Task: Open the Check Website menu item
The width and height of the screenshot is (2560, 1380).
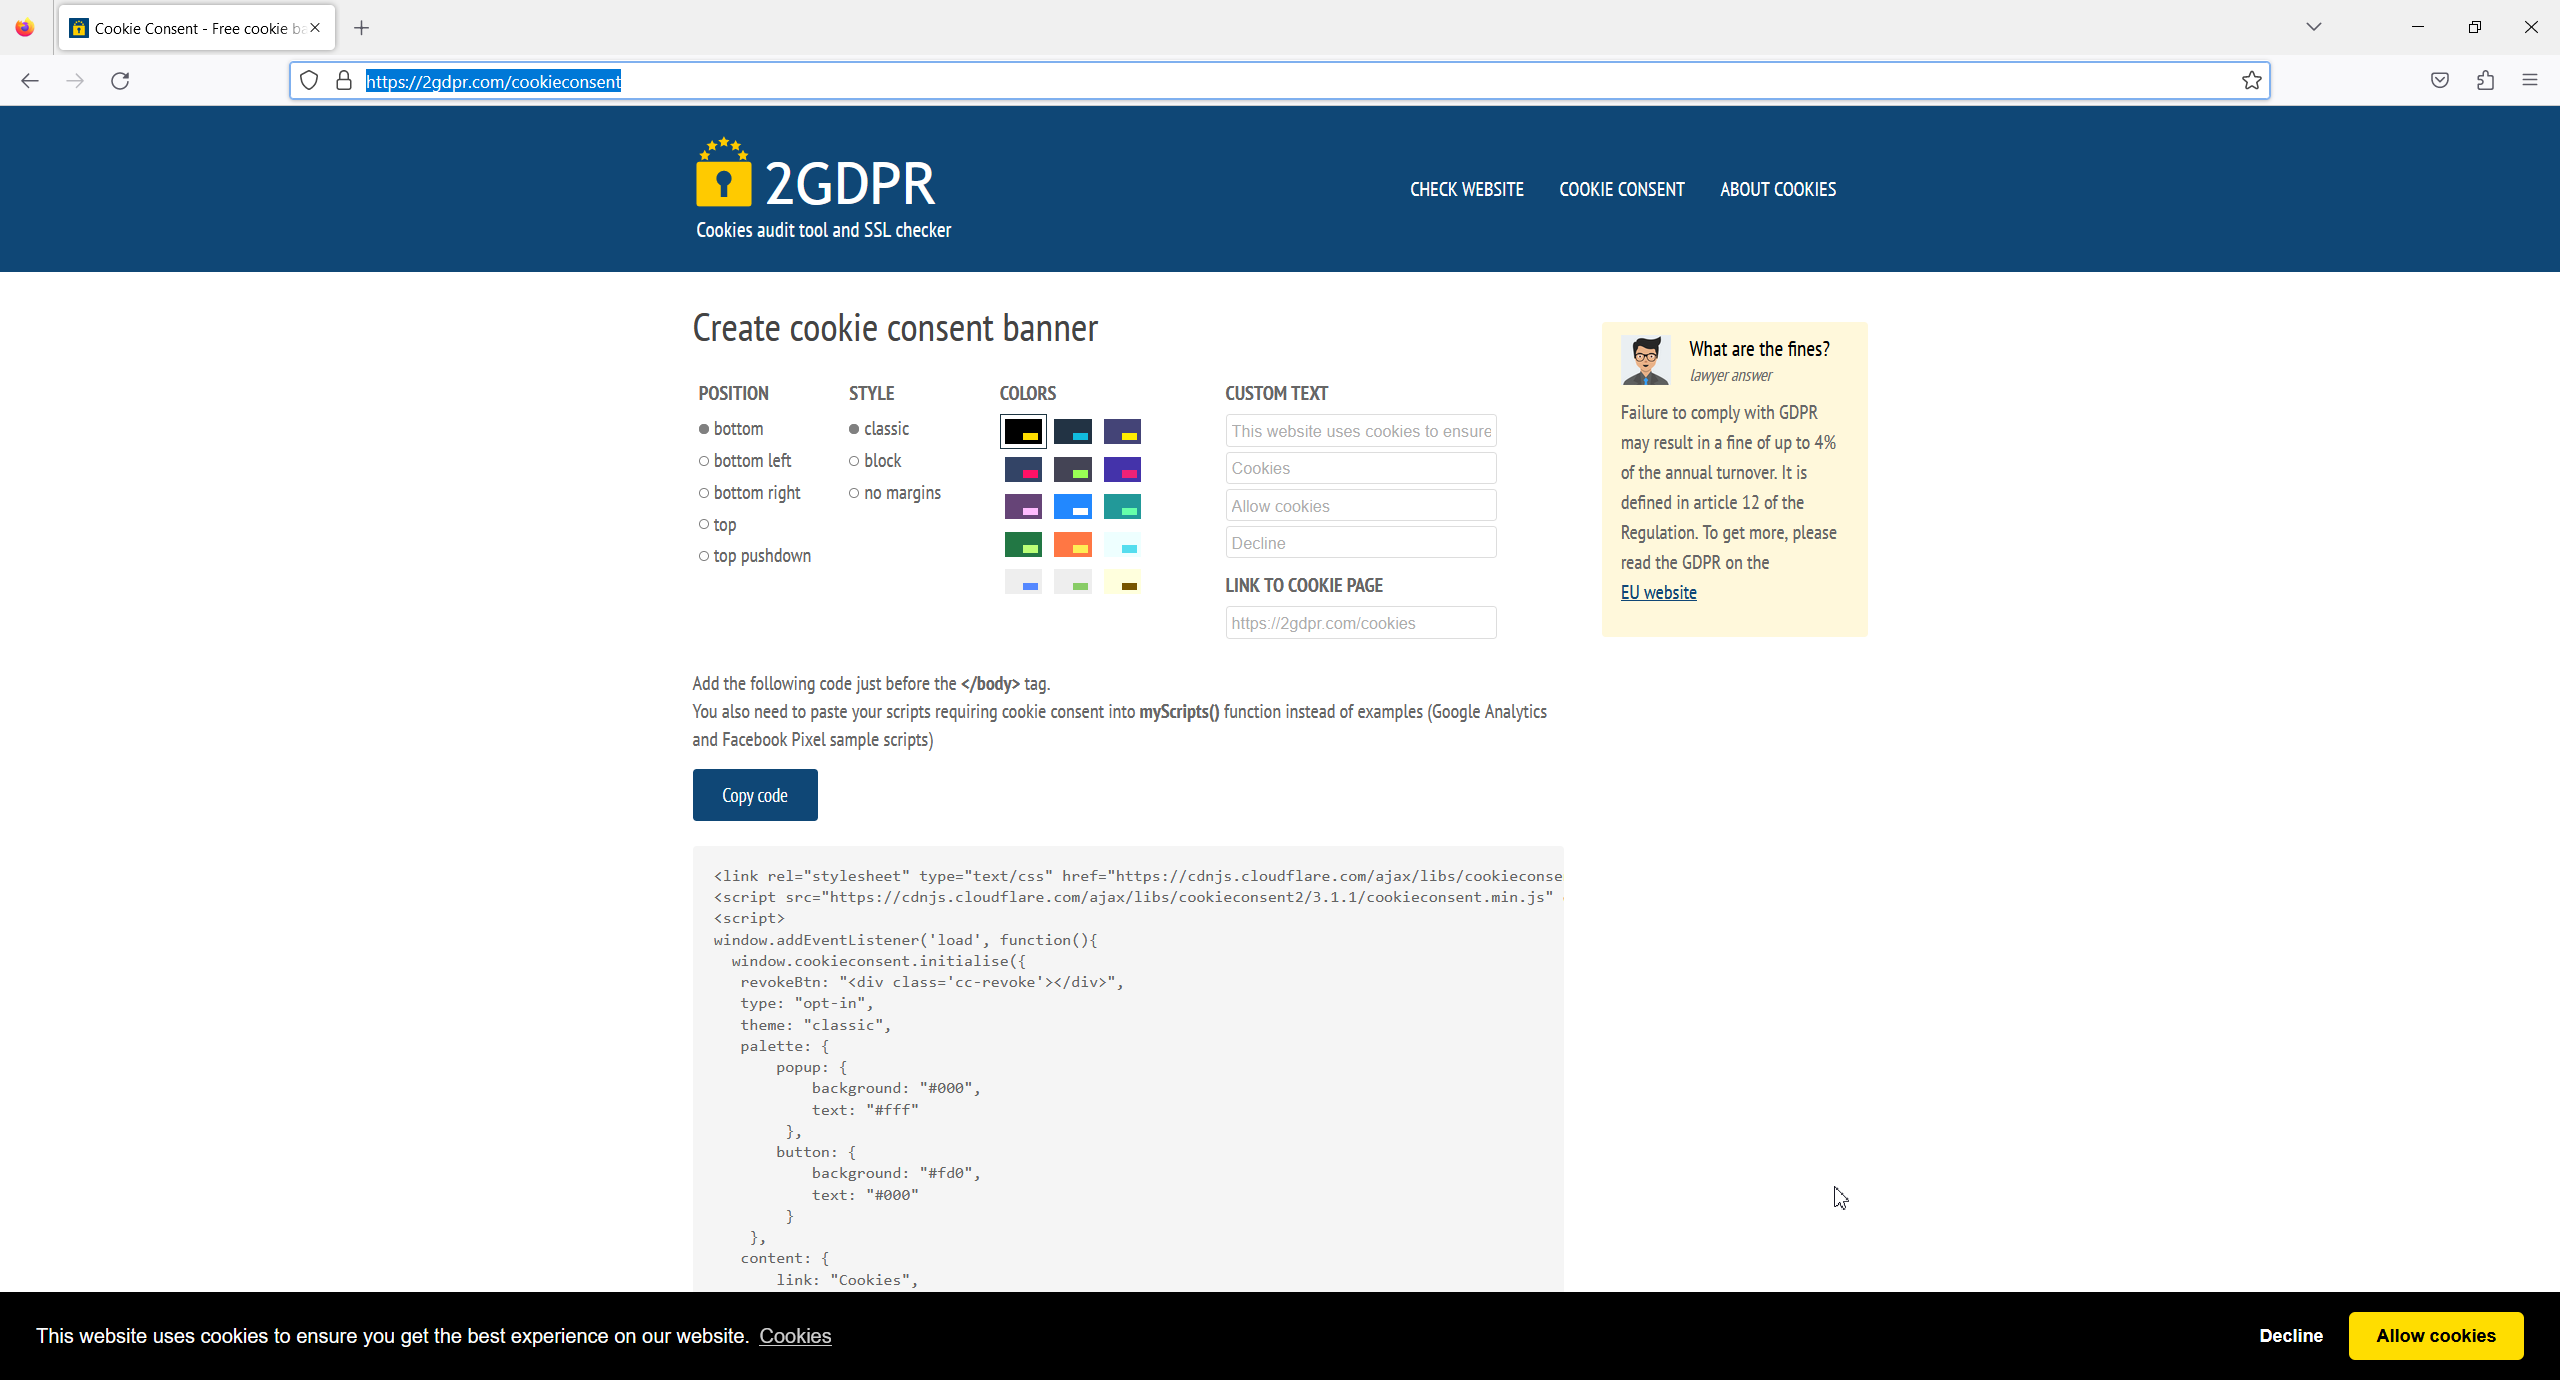Action: click(x=1466, y=190)
